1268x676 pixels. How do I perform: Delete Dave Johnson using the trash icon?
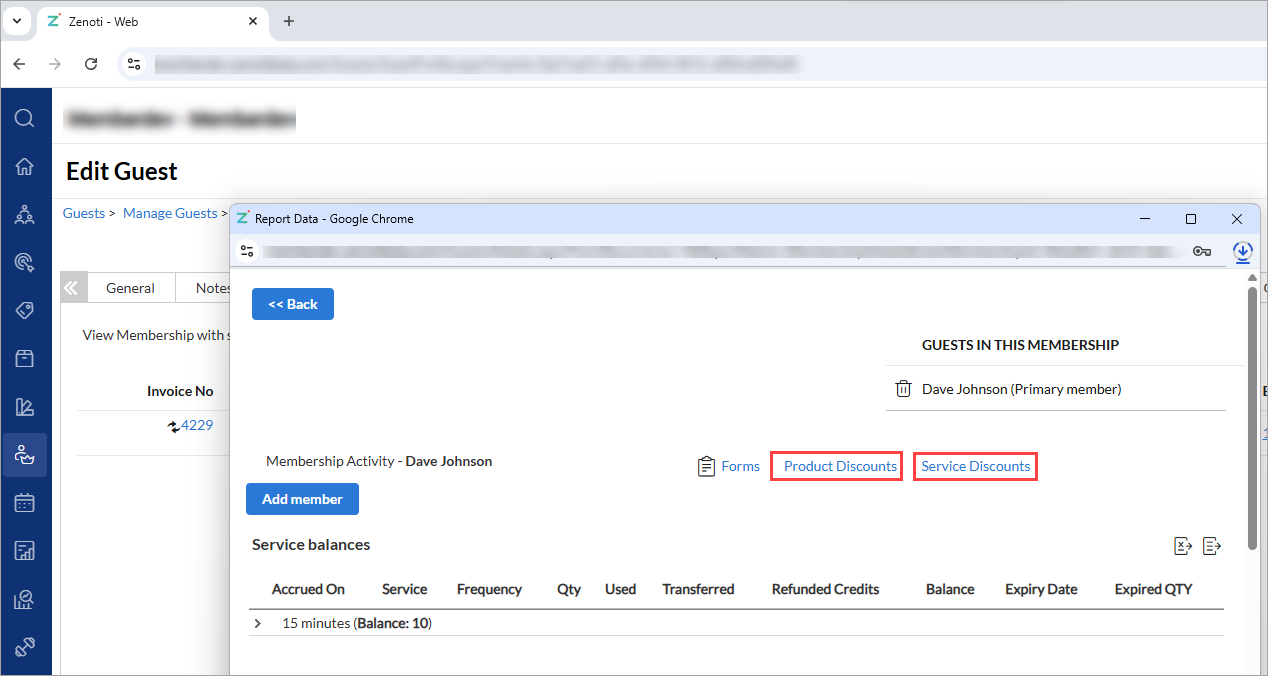coord(903,389)
